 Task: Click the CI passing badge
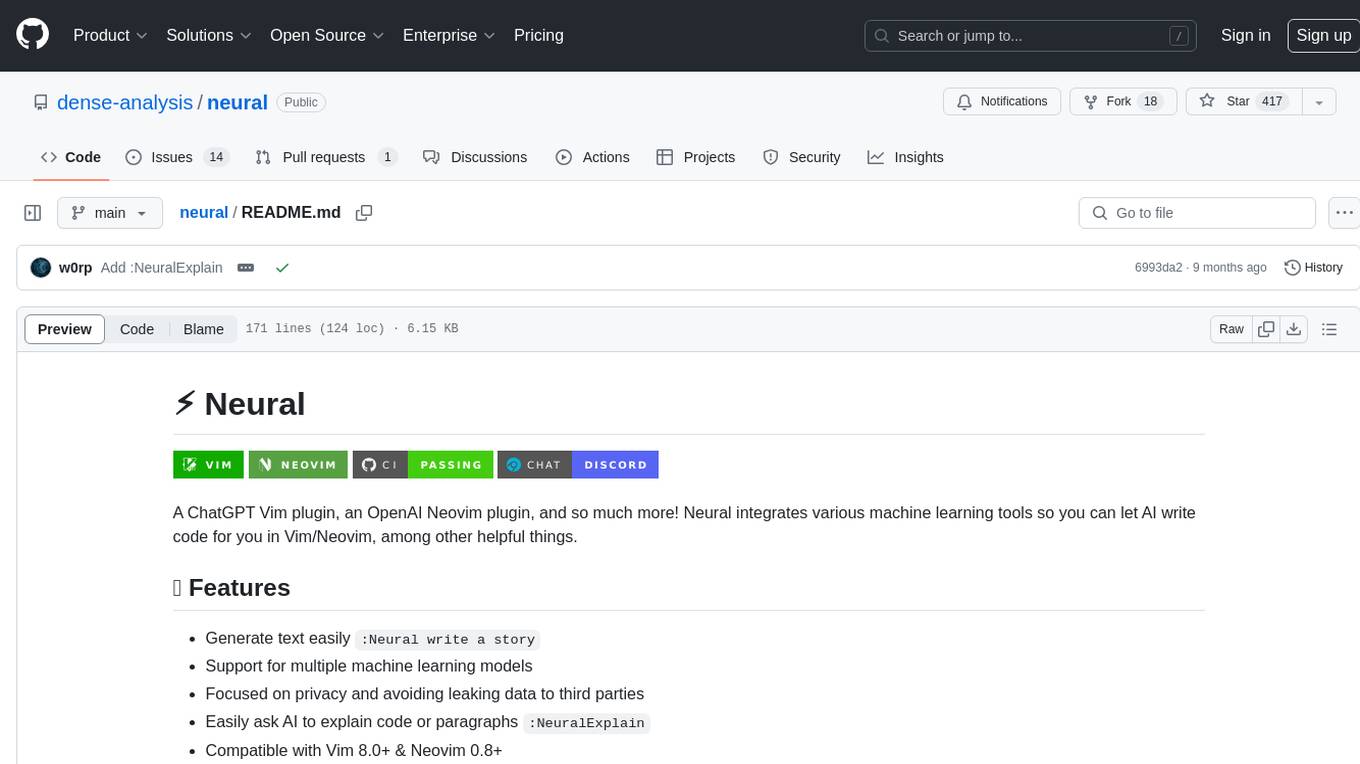423,465
